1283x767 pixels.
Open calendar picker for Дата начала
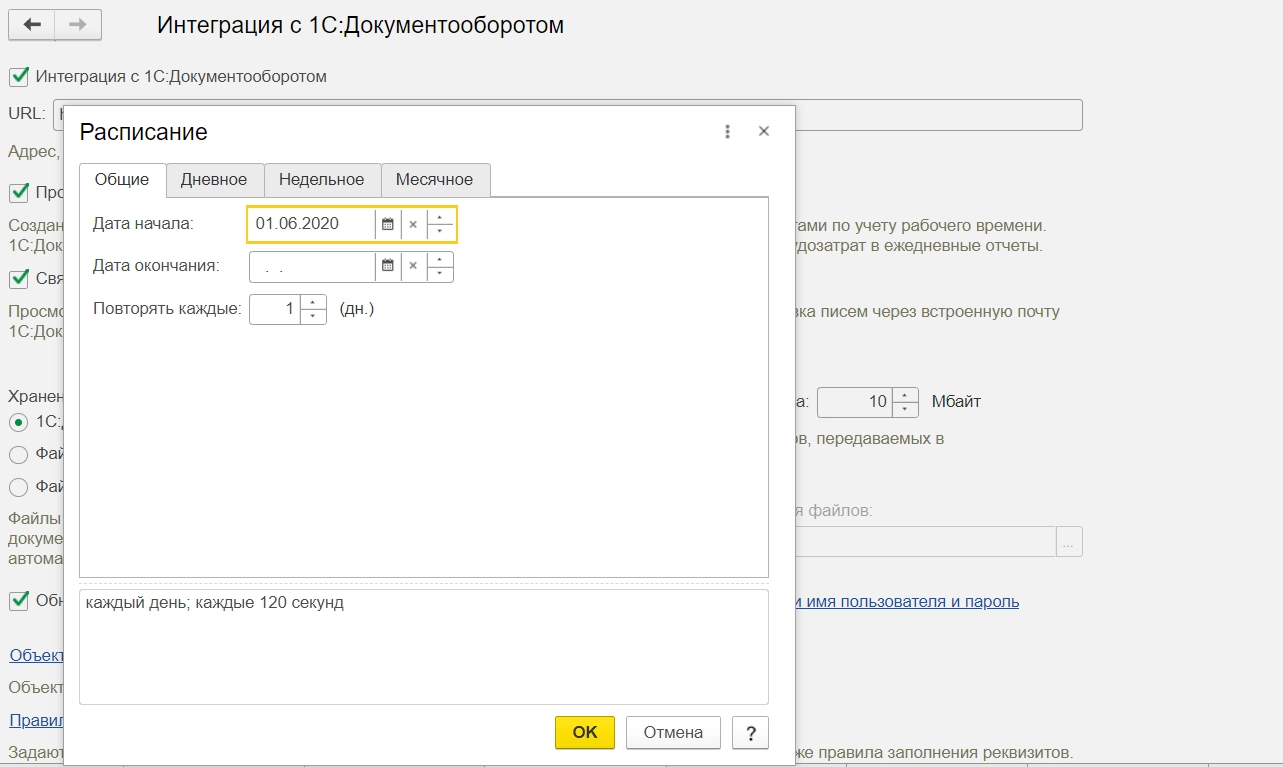tap(388, 224)
